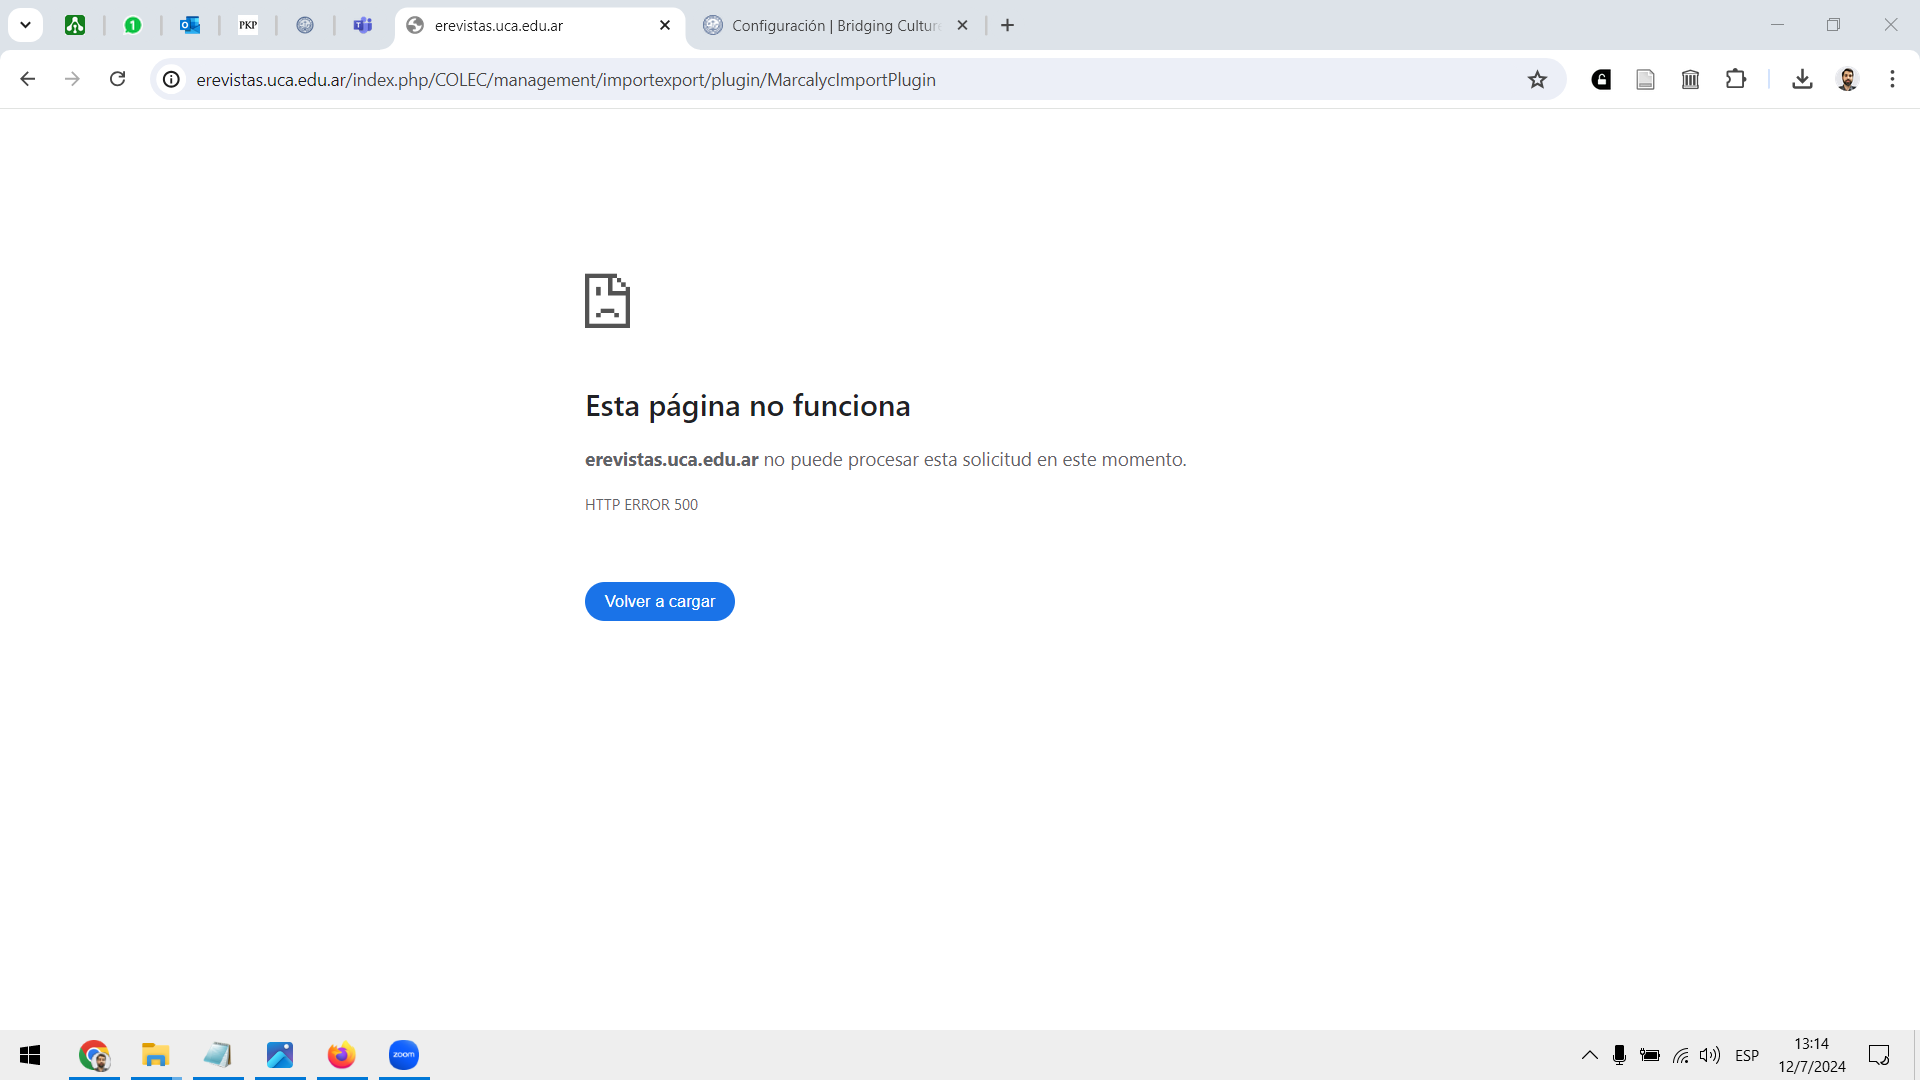1920x1080 pixels.
Task: Click the URL address bar field
Action: point(800,79)
